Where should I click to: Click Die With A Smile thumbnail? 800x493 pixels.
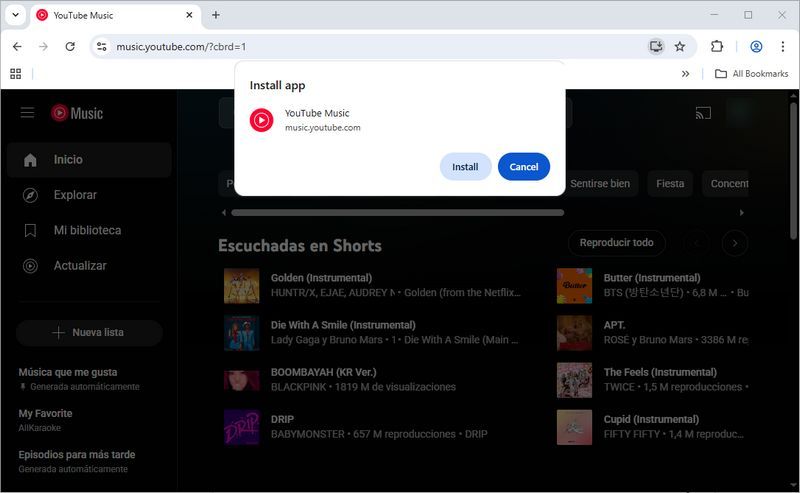[x=241, y=333]
